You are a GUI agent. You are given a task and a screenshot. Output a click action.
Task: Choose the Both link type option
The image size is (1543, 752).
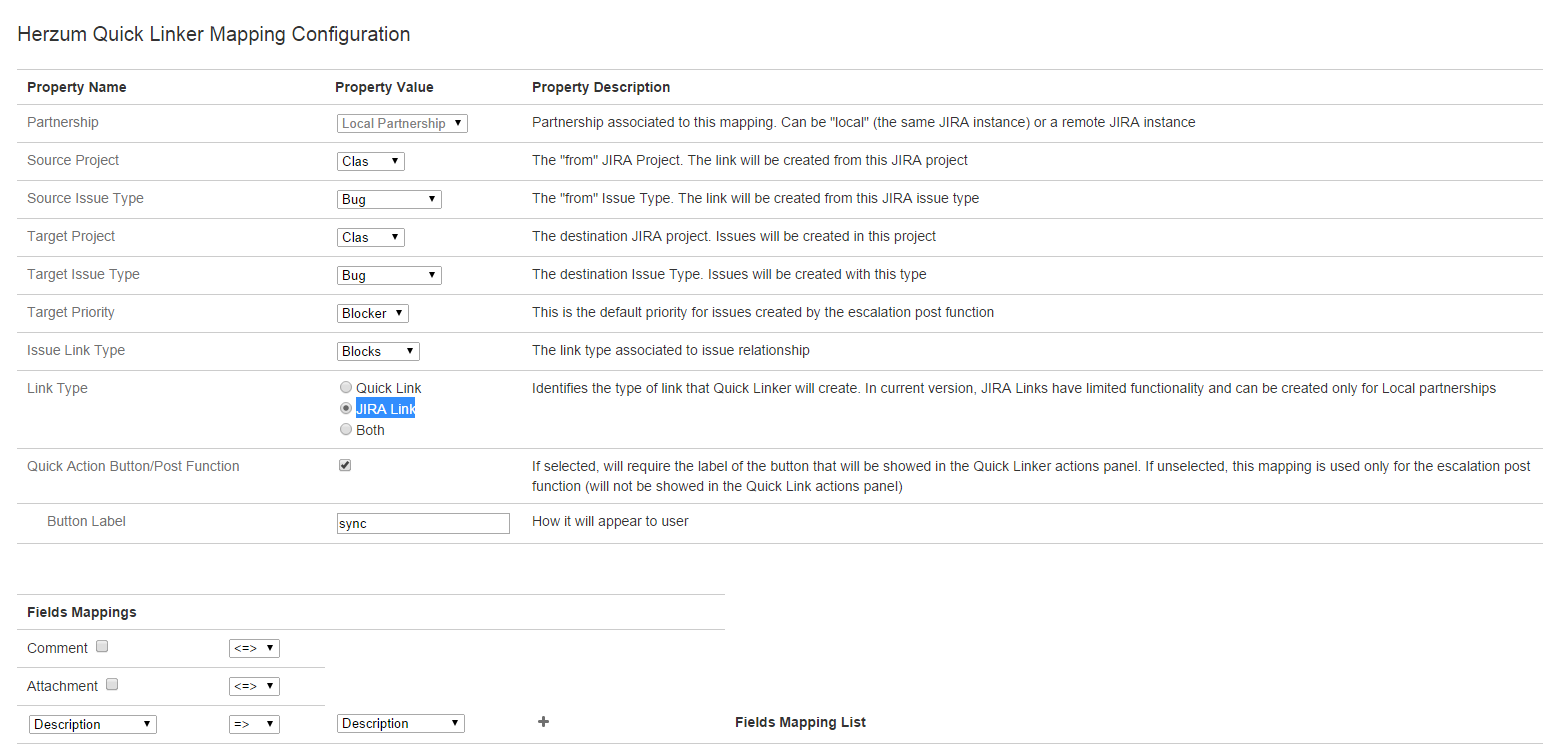[x=346, y=430]
